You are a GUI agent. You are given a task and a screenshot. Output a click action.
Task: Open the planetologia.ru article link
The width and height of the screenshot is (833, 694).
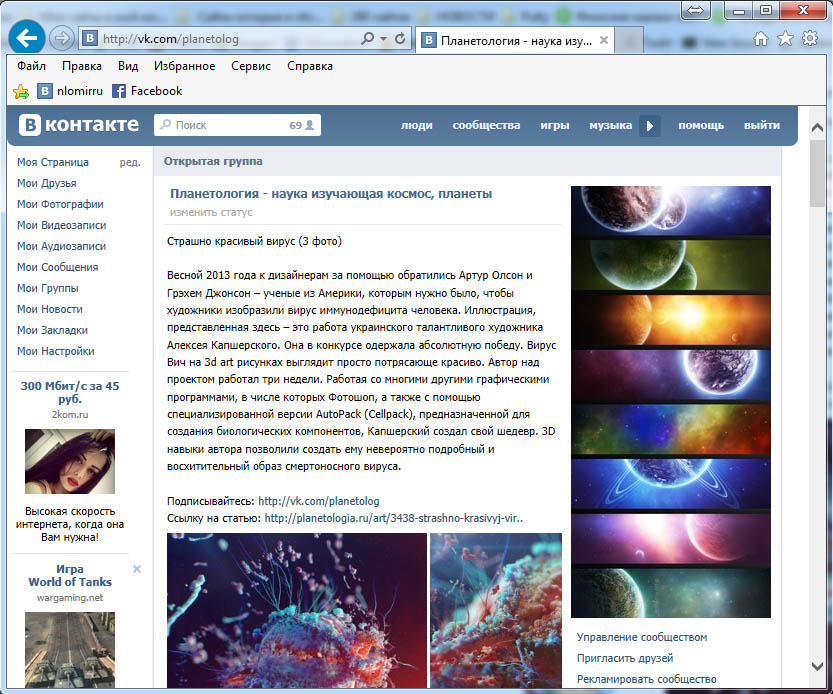coord(394,518)
